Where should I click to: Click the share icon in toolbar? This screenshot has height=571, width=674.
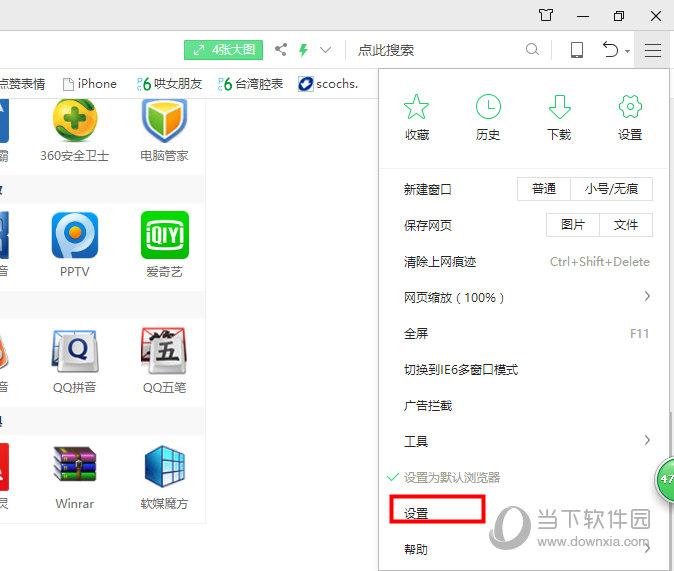point(281,49)
